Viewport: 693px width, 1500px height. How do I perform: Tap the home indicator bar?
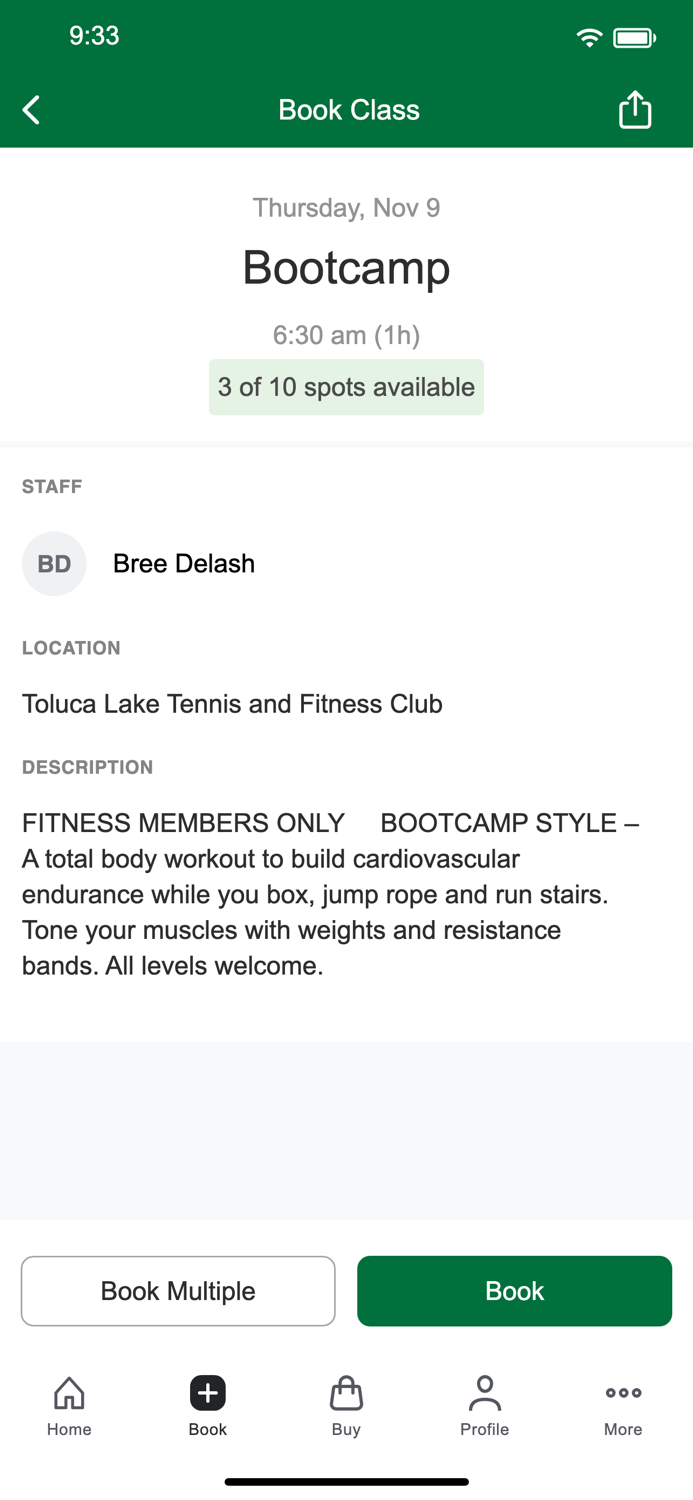(x=346, y=1481)
